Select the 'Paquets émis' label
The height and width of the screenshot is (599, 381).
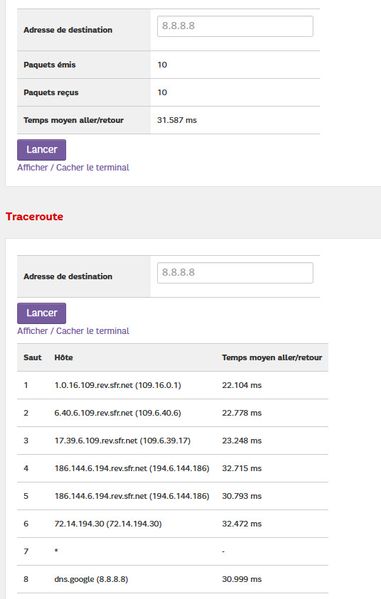(x=50, y=65)
